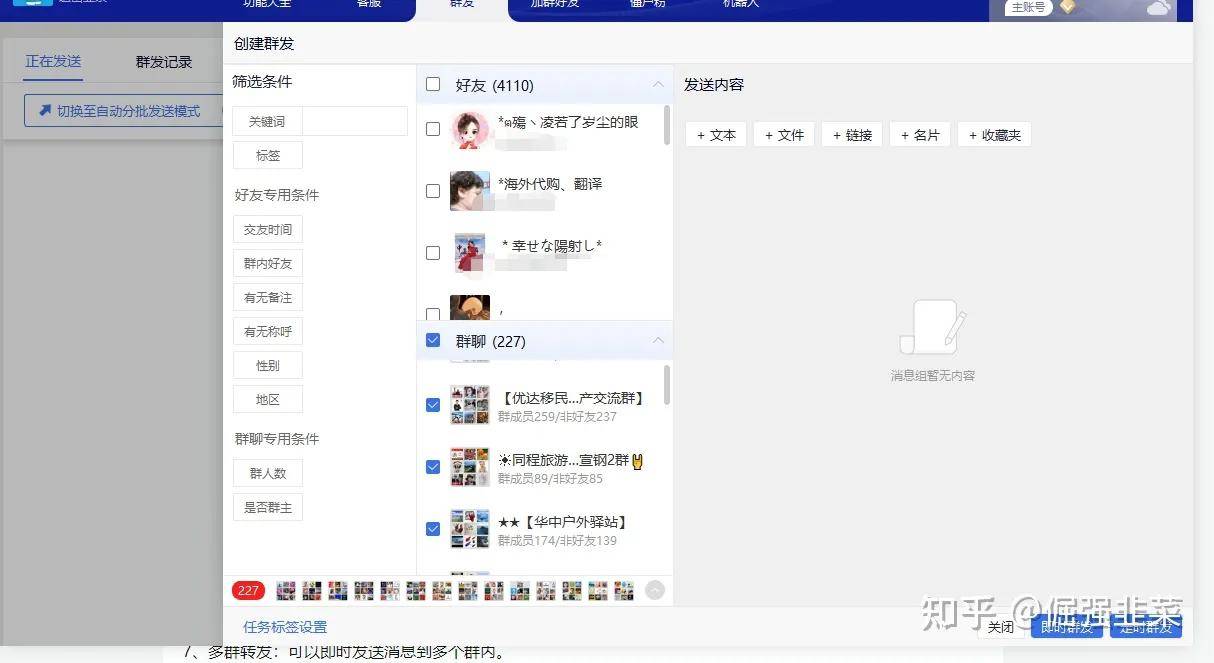
Task: Click the 发送内容 heading
Action: pos(714,85)
